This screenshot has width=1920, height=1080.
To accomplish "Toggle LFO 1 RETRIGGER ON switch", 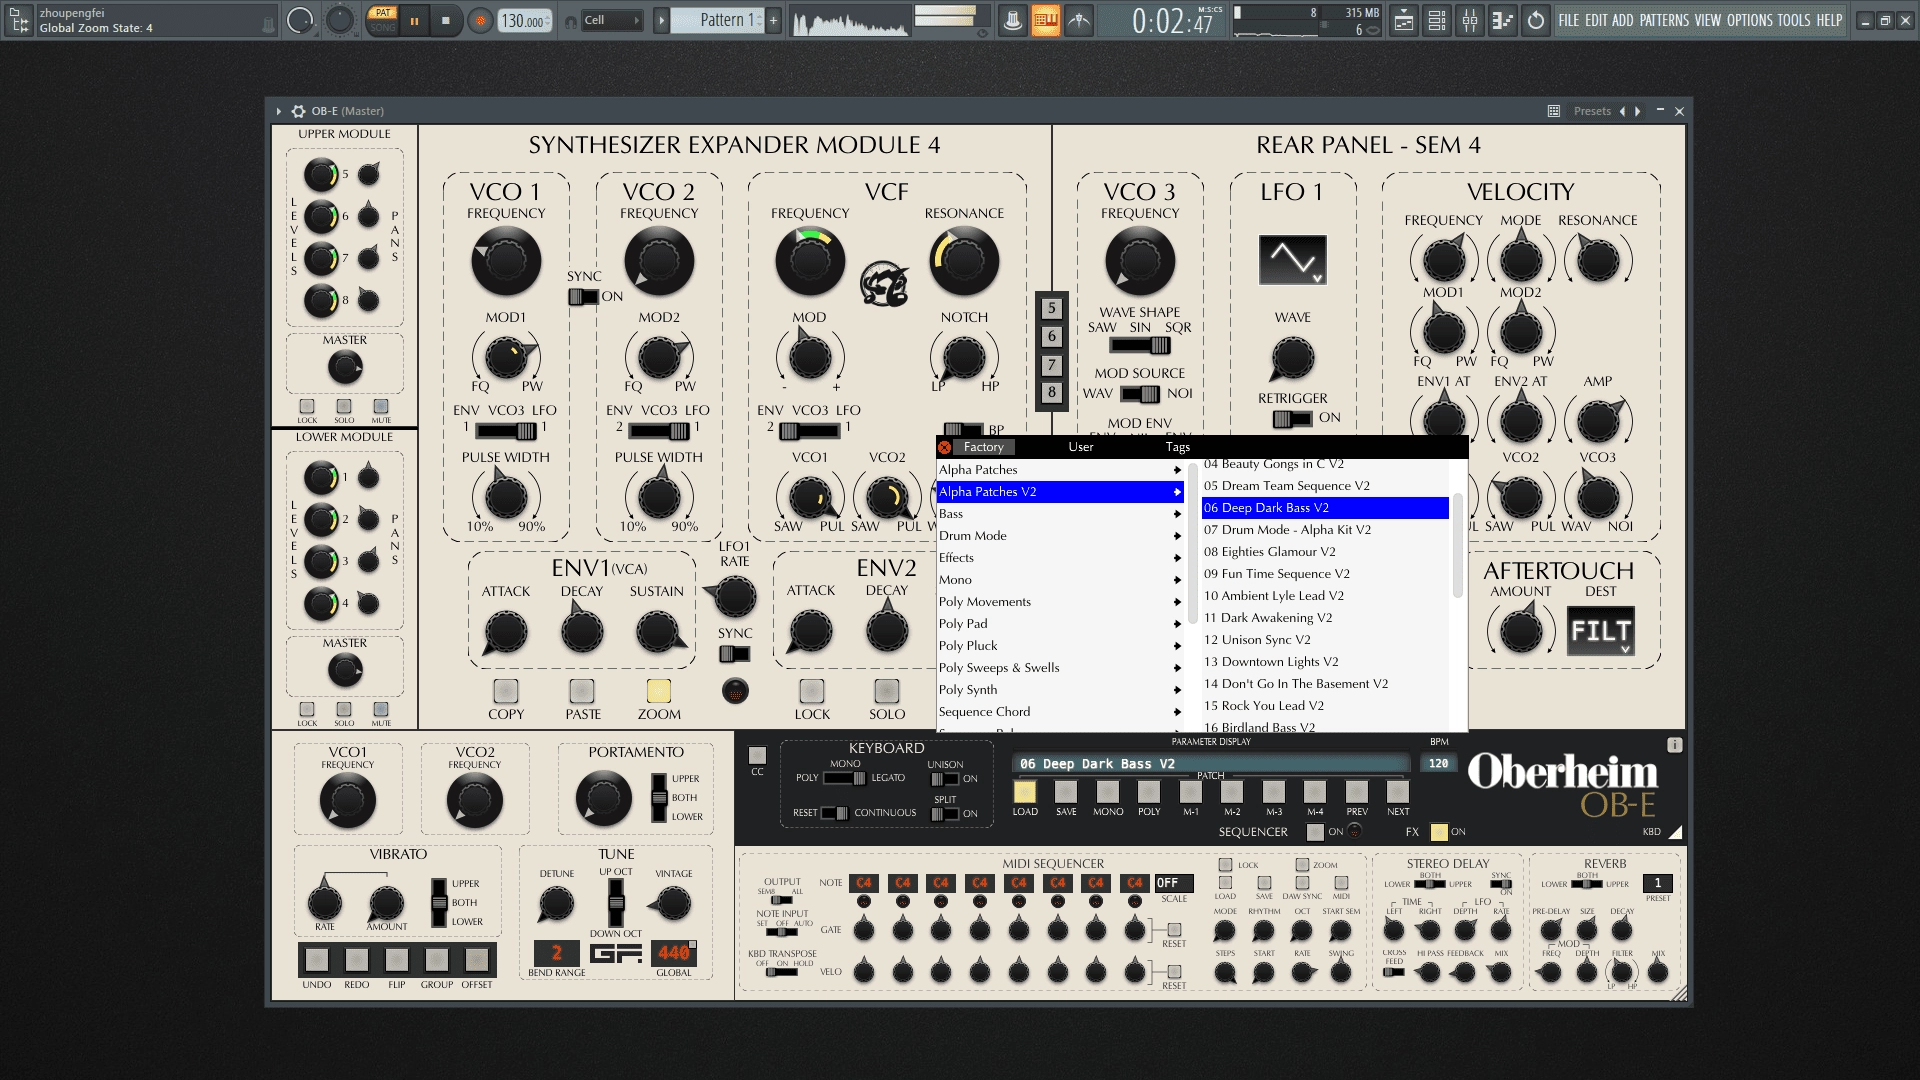I will coord(1292,419).
